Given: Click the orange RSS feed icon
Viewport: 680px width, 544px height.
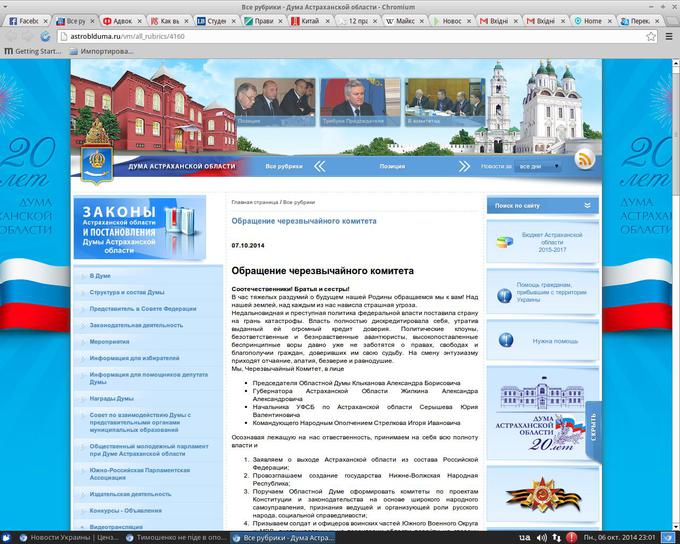Looking at the screenshot, I should coord(585,158).
